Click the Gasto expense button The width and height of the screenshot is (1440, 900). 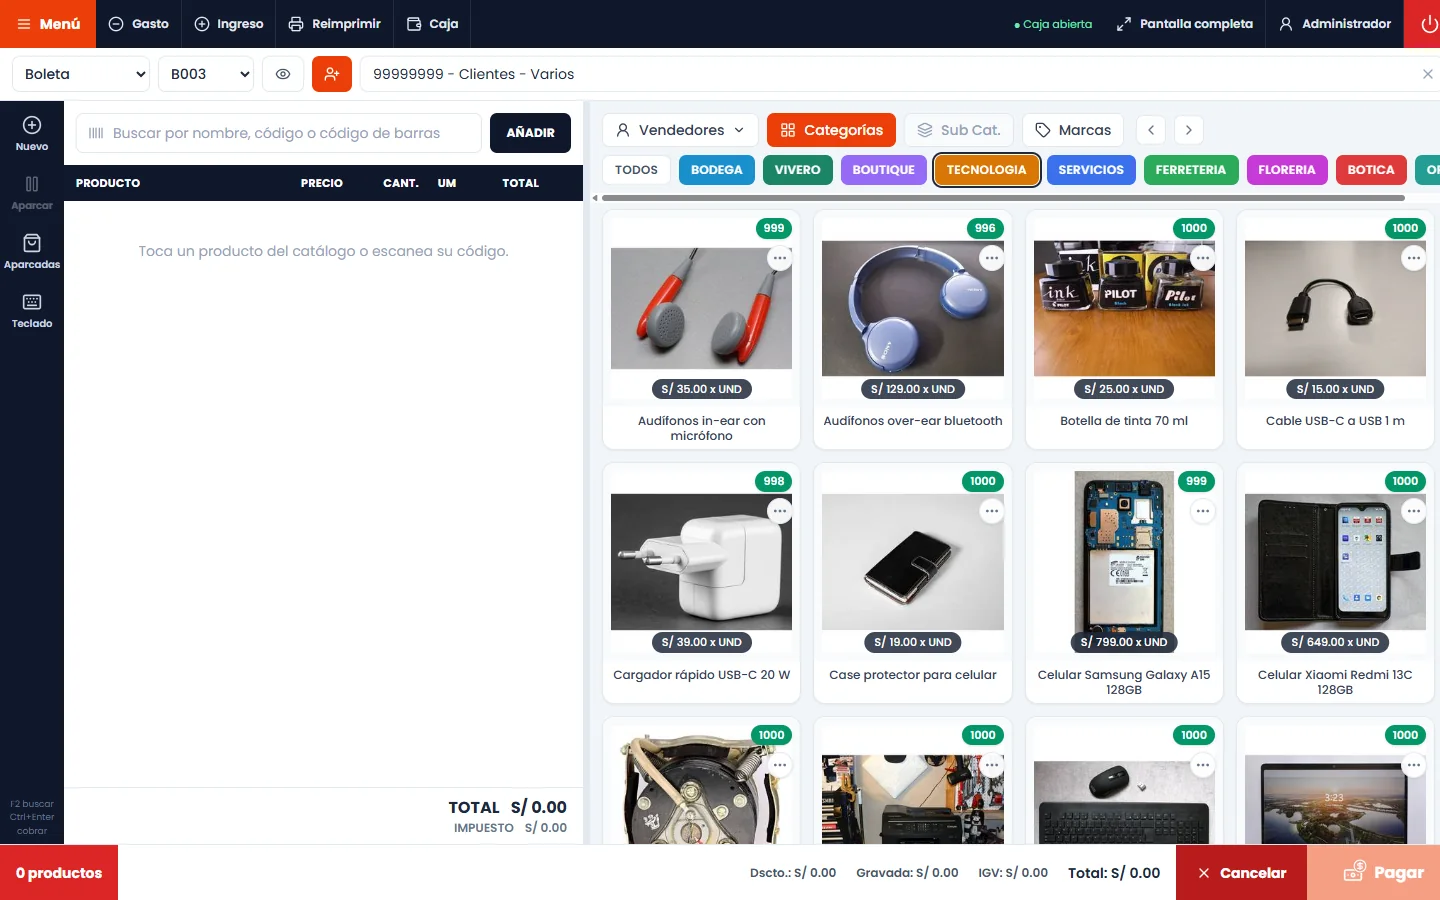click(139, 24)
